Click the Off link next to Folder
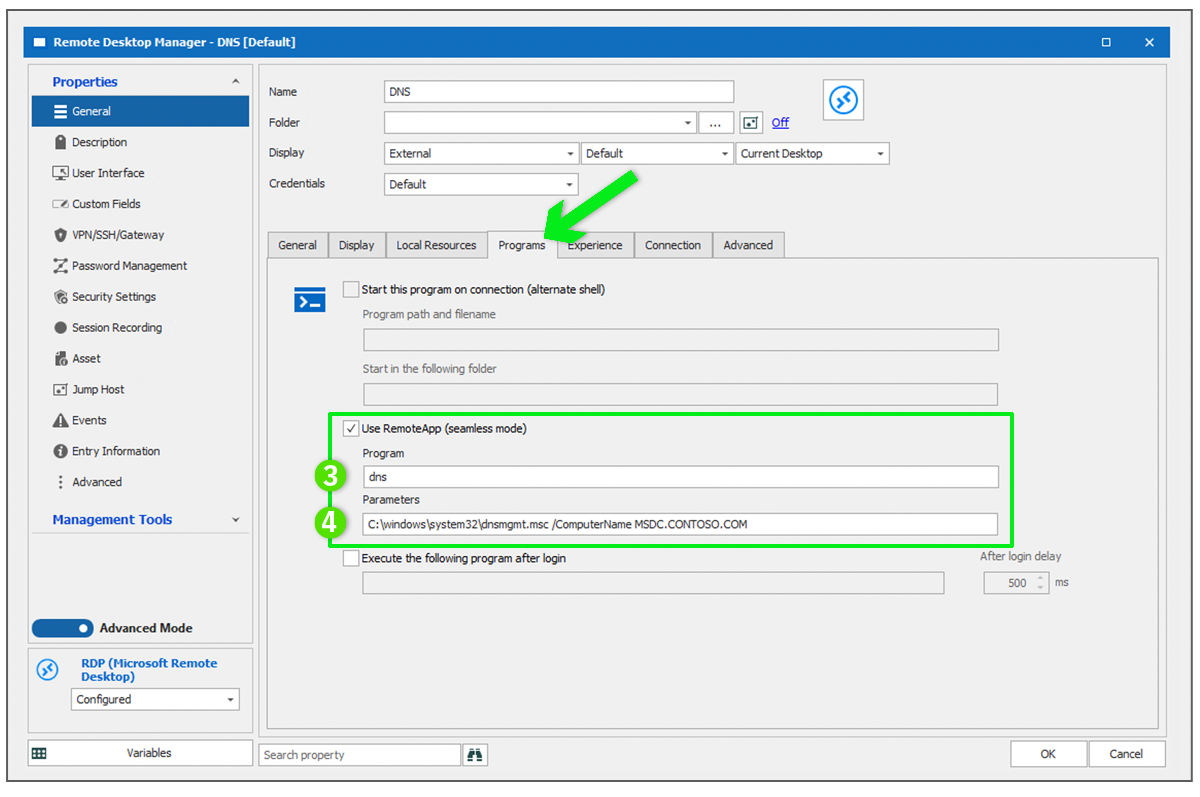The width and height of the screenshot is (1200, 797). [780, 123]
